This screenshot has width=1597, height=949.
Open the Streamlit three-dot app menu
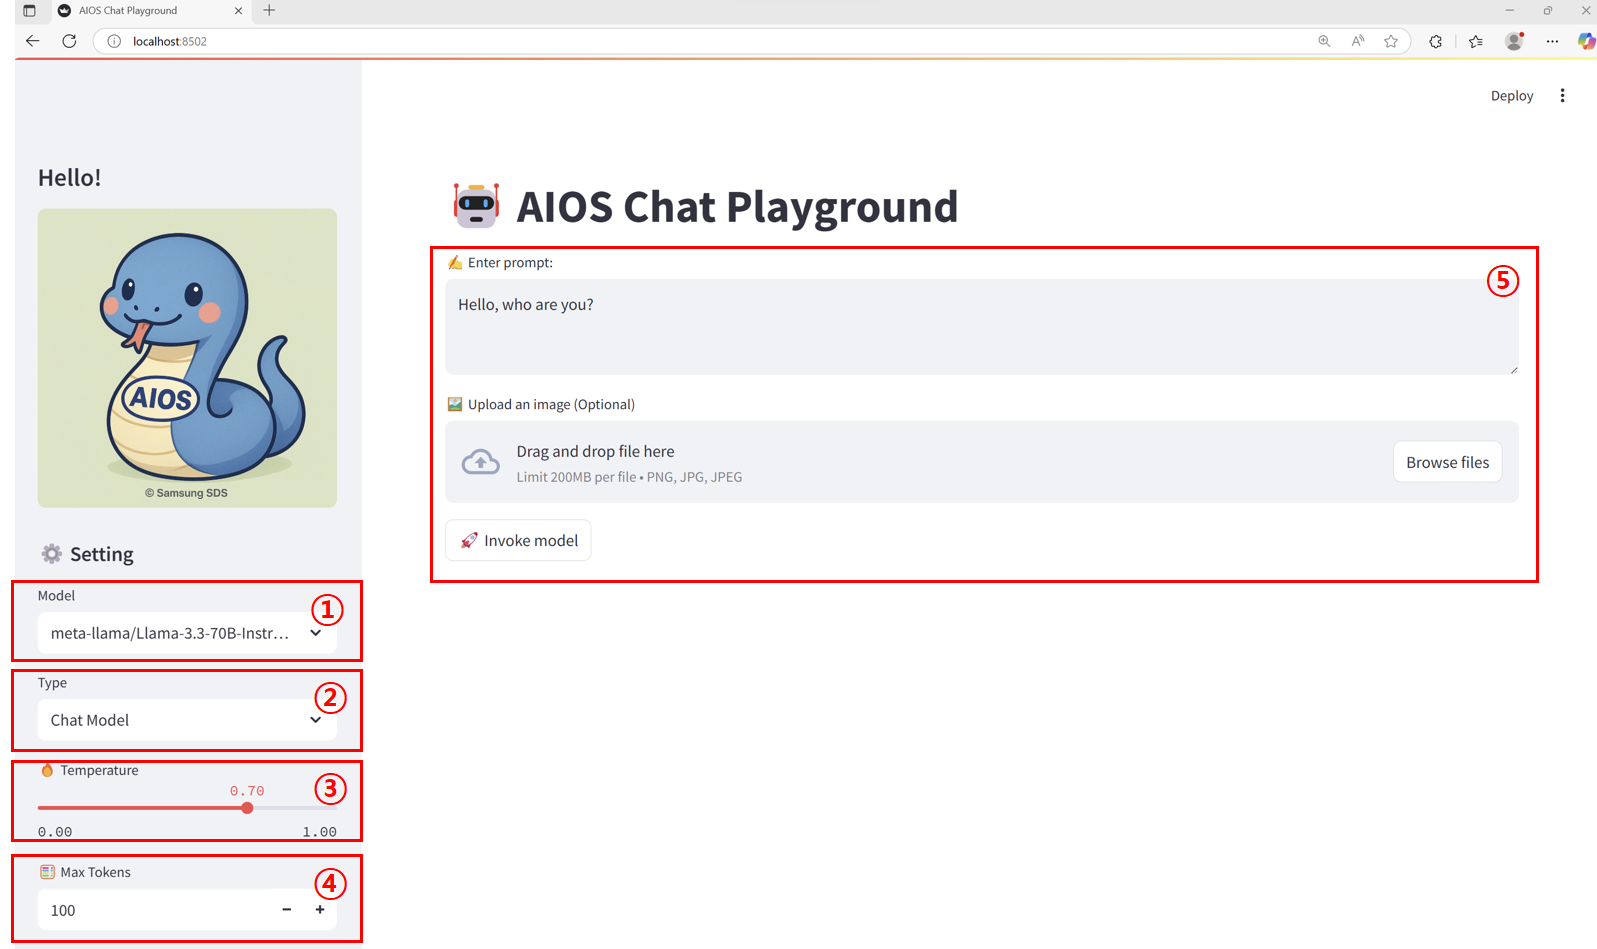pos(1562,96)
